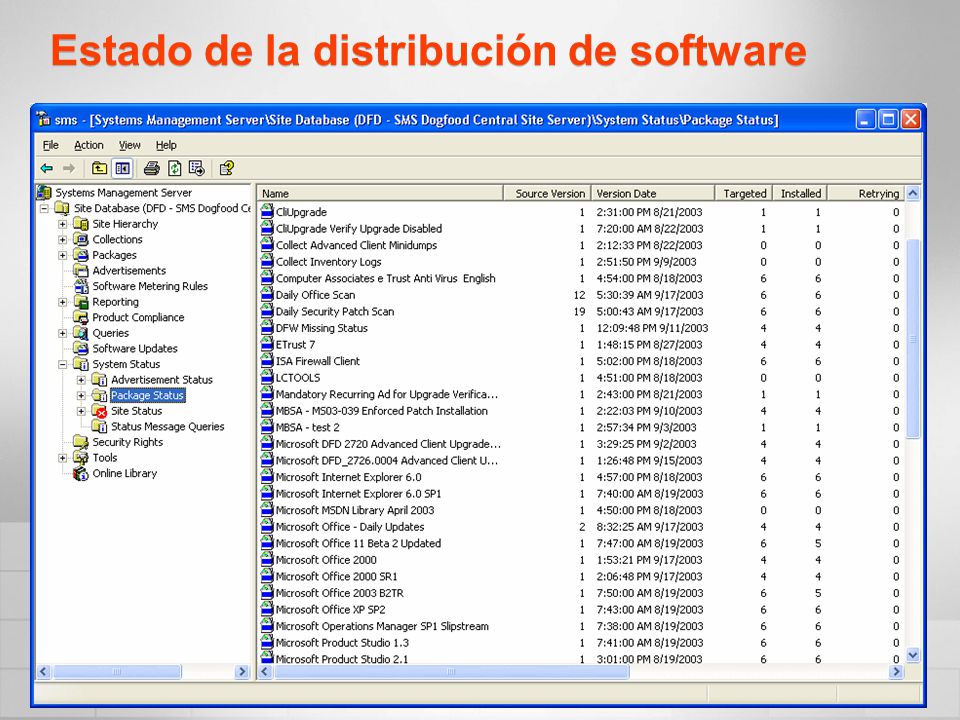Click the Export List toolbar icon

(197, 168)
